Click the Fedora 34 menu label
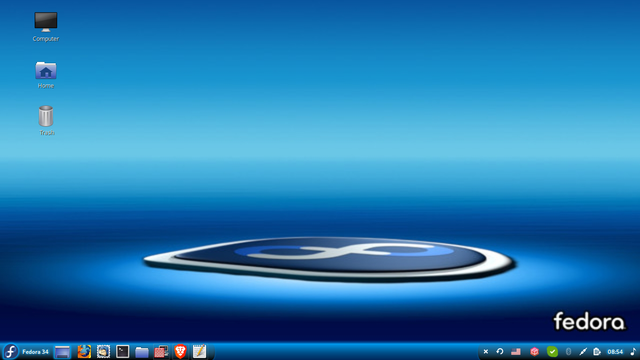This screenshot has width=640, height=360. tap(35, 352)
